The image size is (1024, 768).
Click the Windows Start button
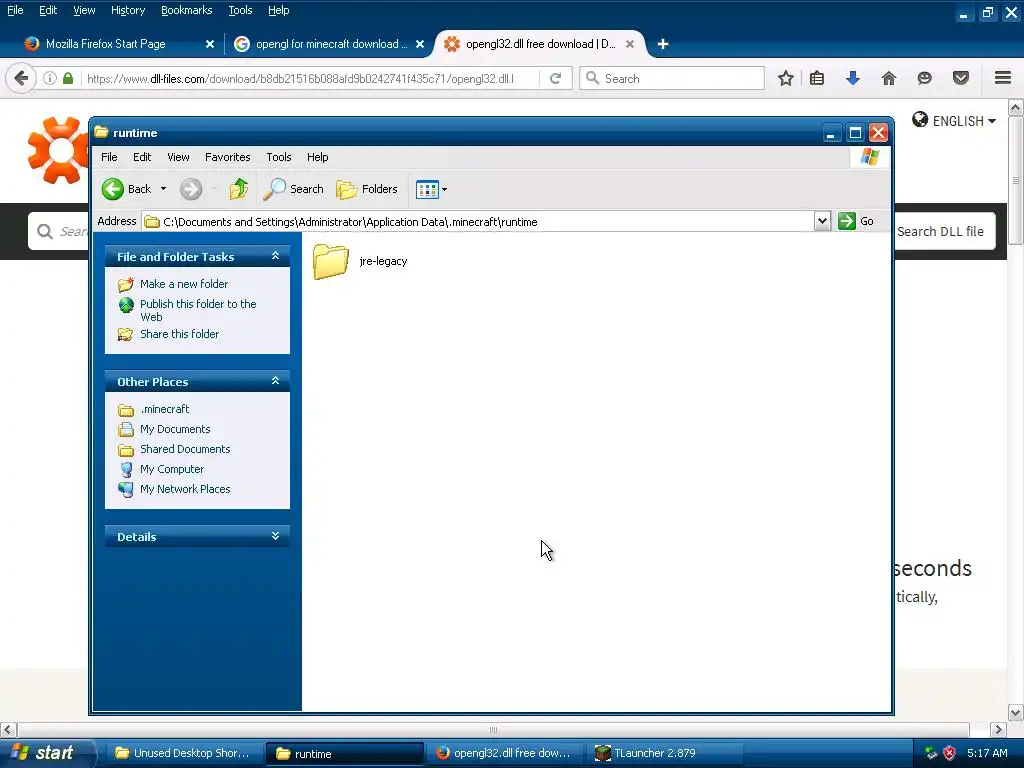[x=47, y=753]
